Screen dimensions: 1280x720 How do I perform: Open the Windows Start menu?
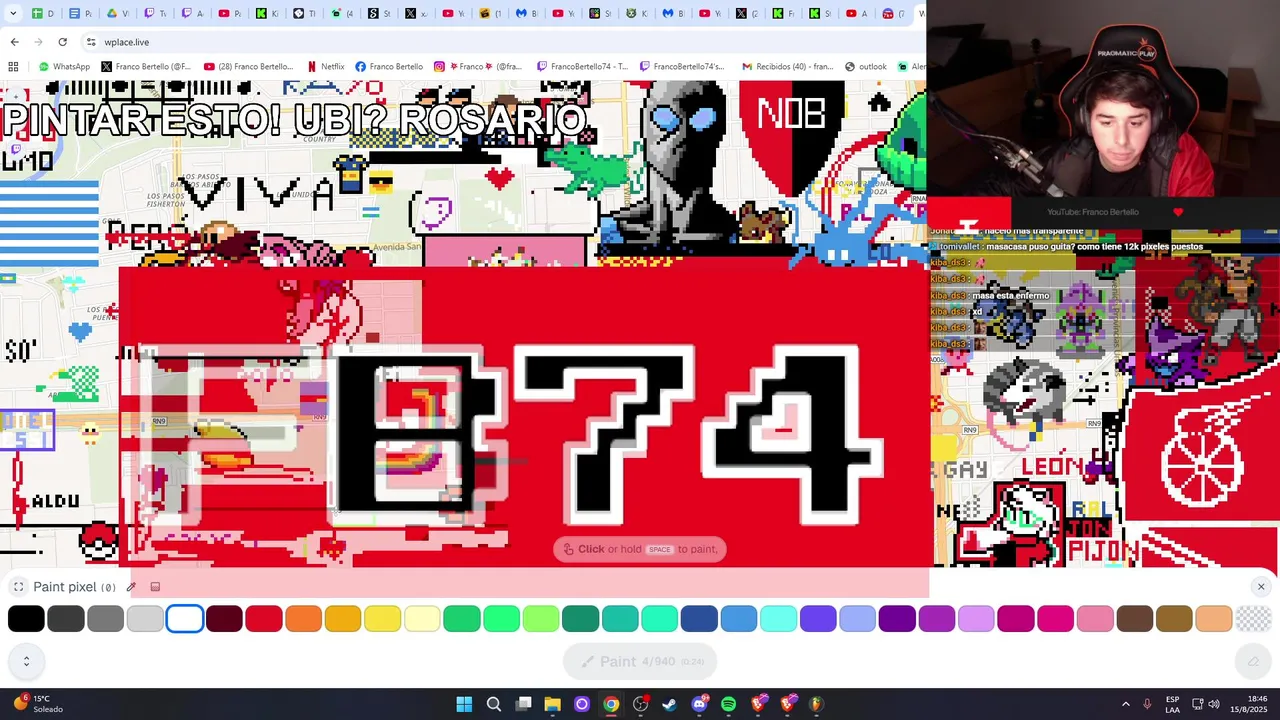click(x=464, y=704)
